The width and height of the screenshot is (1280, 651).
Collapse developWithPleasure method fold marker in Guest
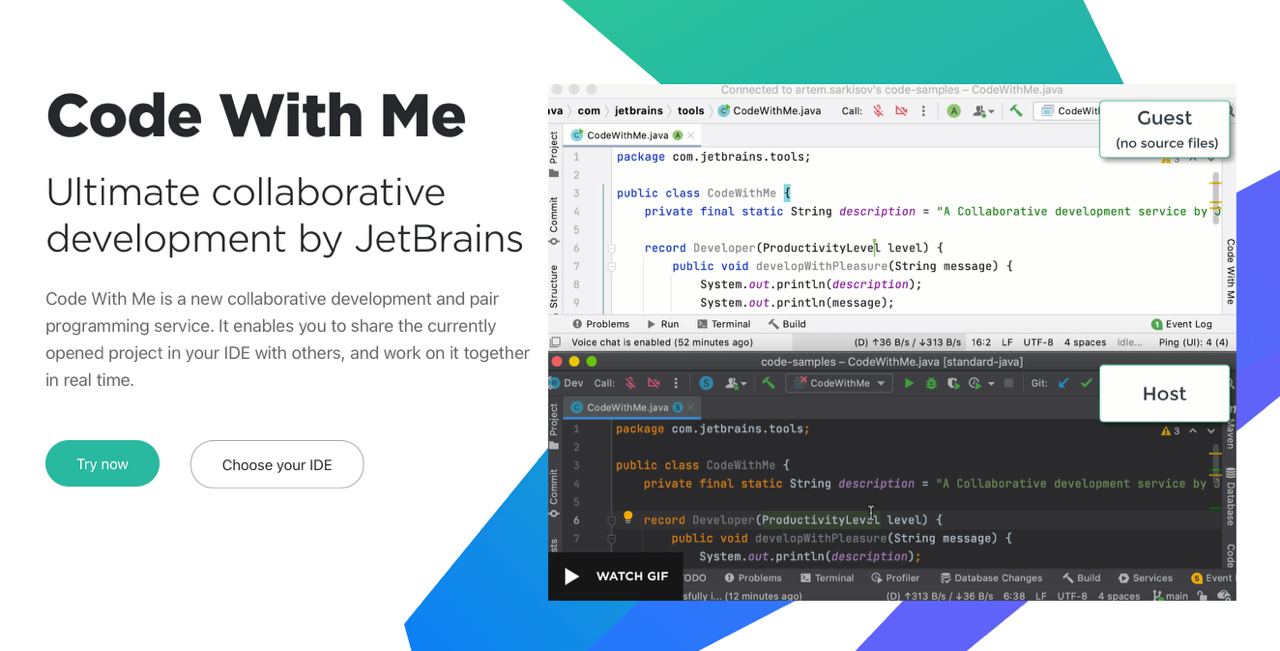(611, 266)
